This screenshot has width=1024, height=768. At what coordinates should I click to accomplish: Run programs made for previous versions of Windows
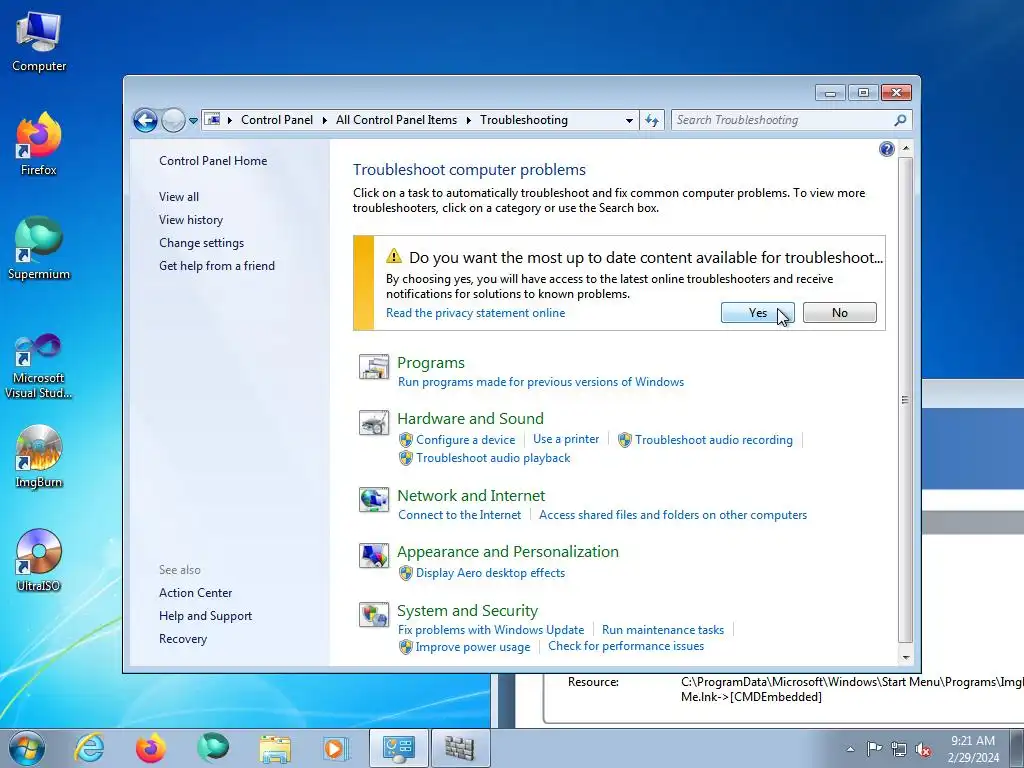pyautogui.click(x=541, y=382)
